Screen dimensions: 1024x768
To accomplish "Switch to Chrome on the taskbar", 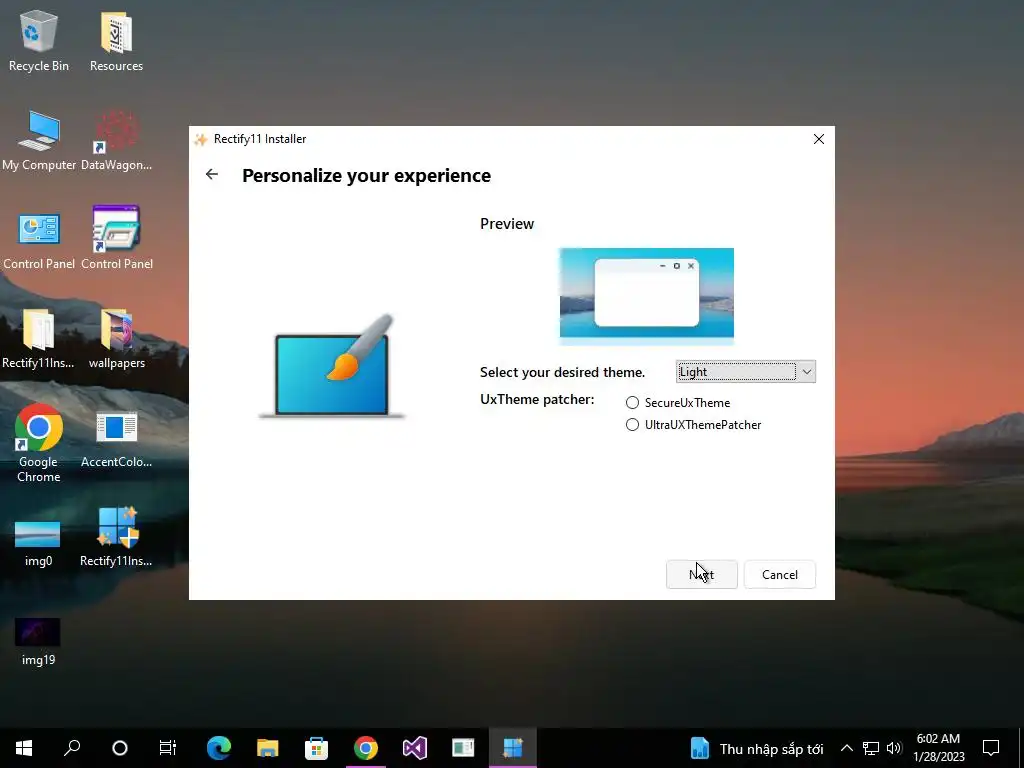I will click(x=366, y=748).
